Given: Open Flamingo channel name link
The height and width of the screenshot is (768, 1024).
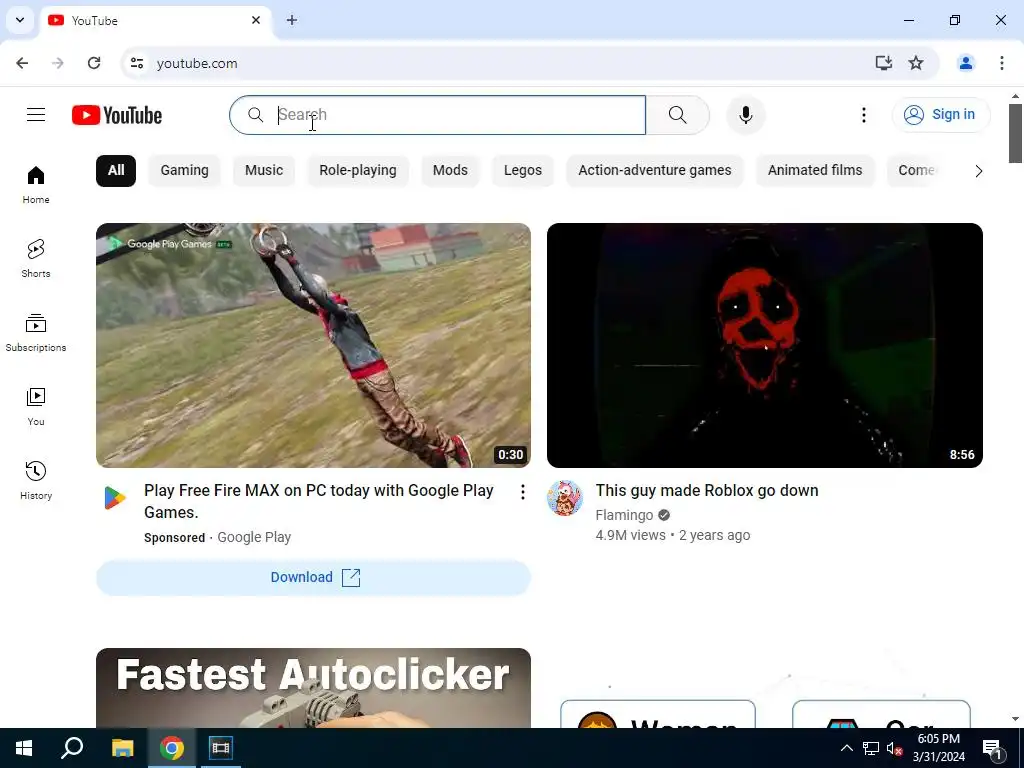Looking at the screenshot, I should point(624,515).
